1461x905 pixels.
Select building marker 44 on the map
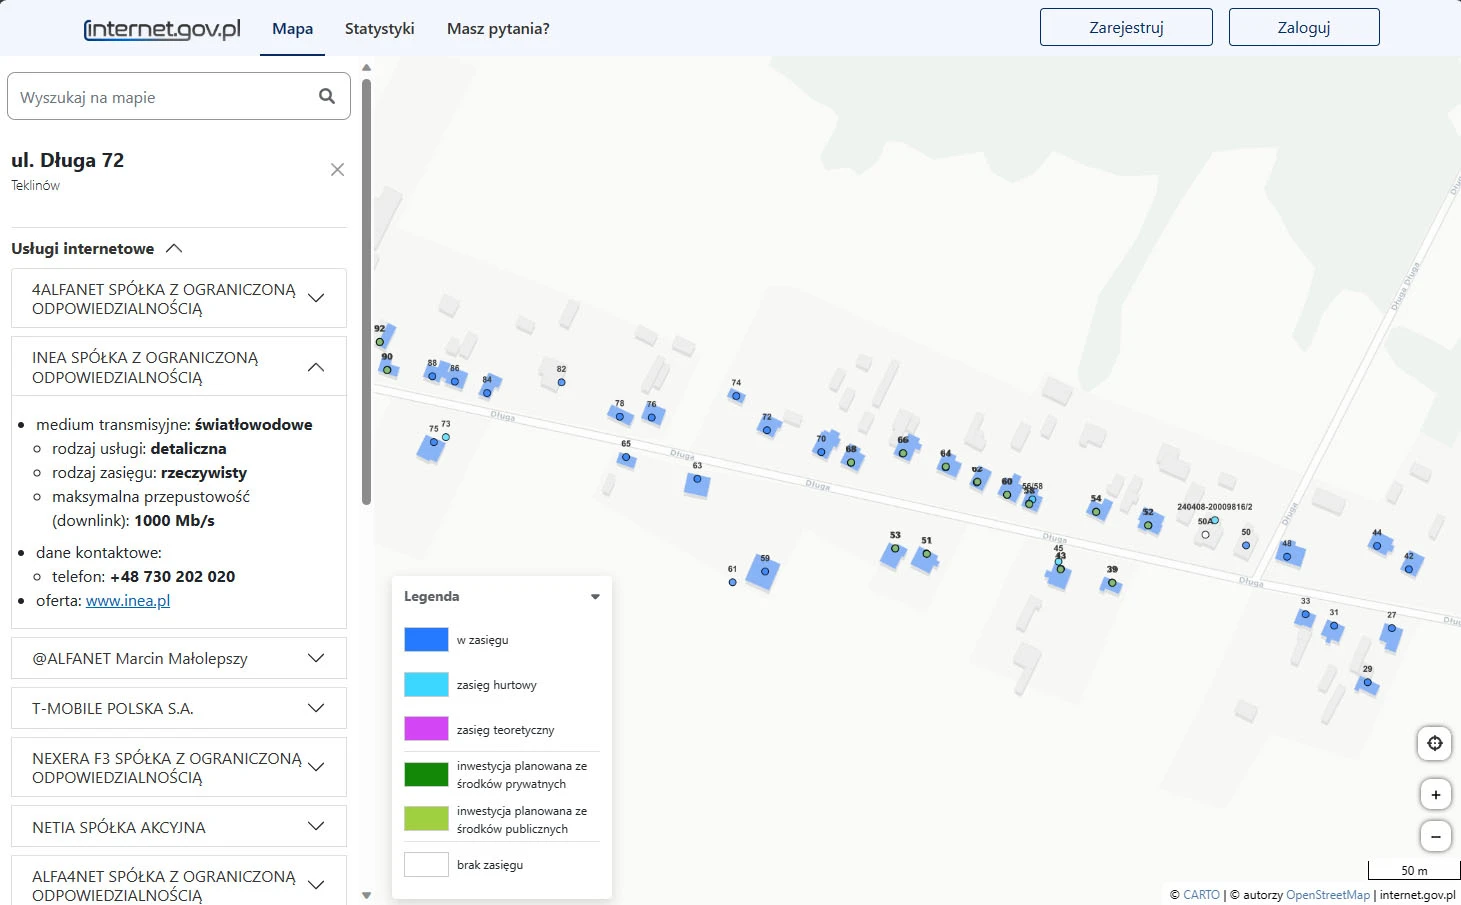coord(1377,546)
